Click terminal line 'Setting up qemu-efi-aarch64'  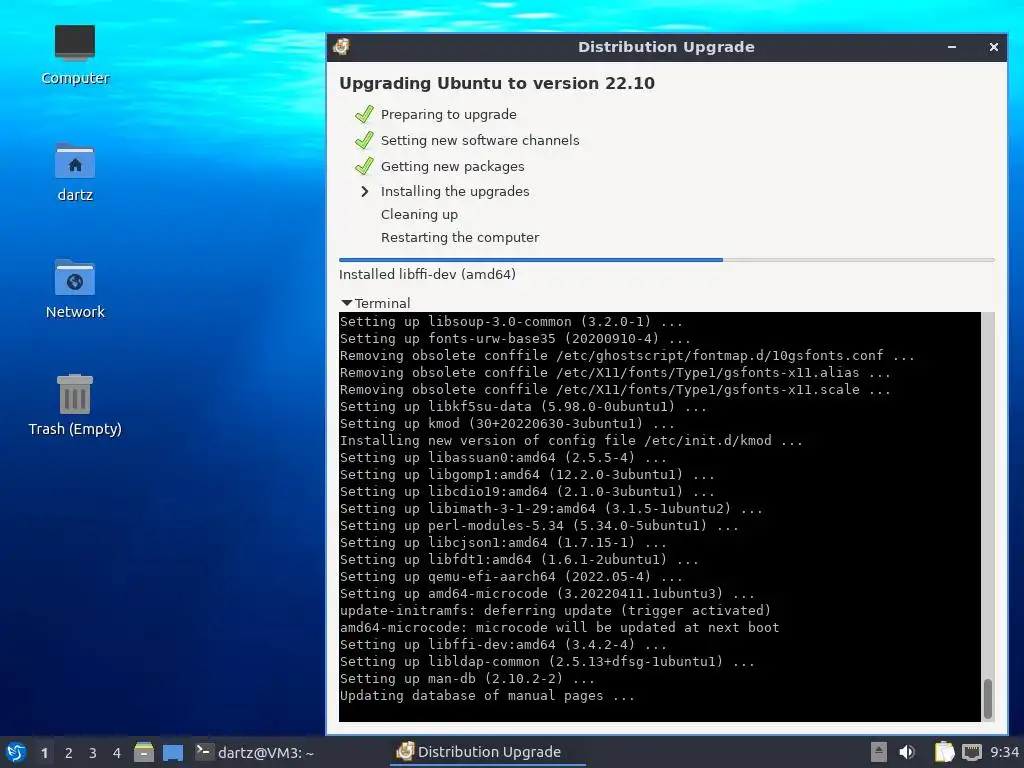pyautogui.click(x=511, y=577)
